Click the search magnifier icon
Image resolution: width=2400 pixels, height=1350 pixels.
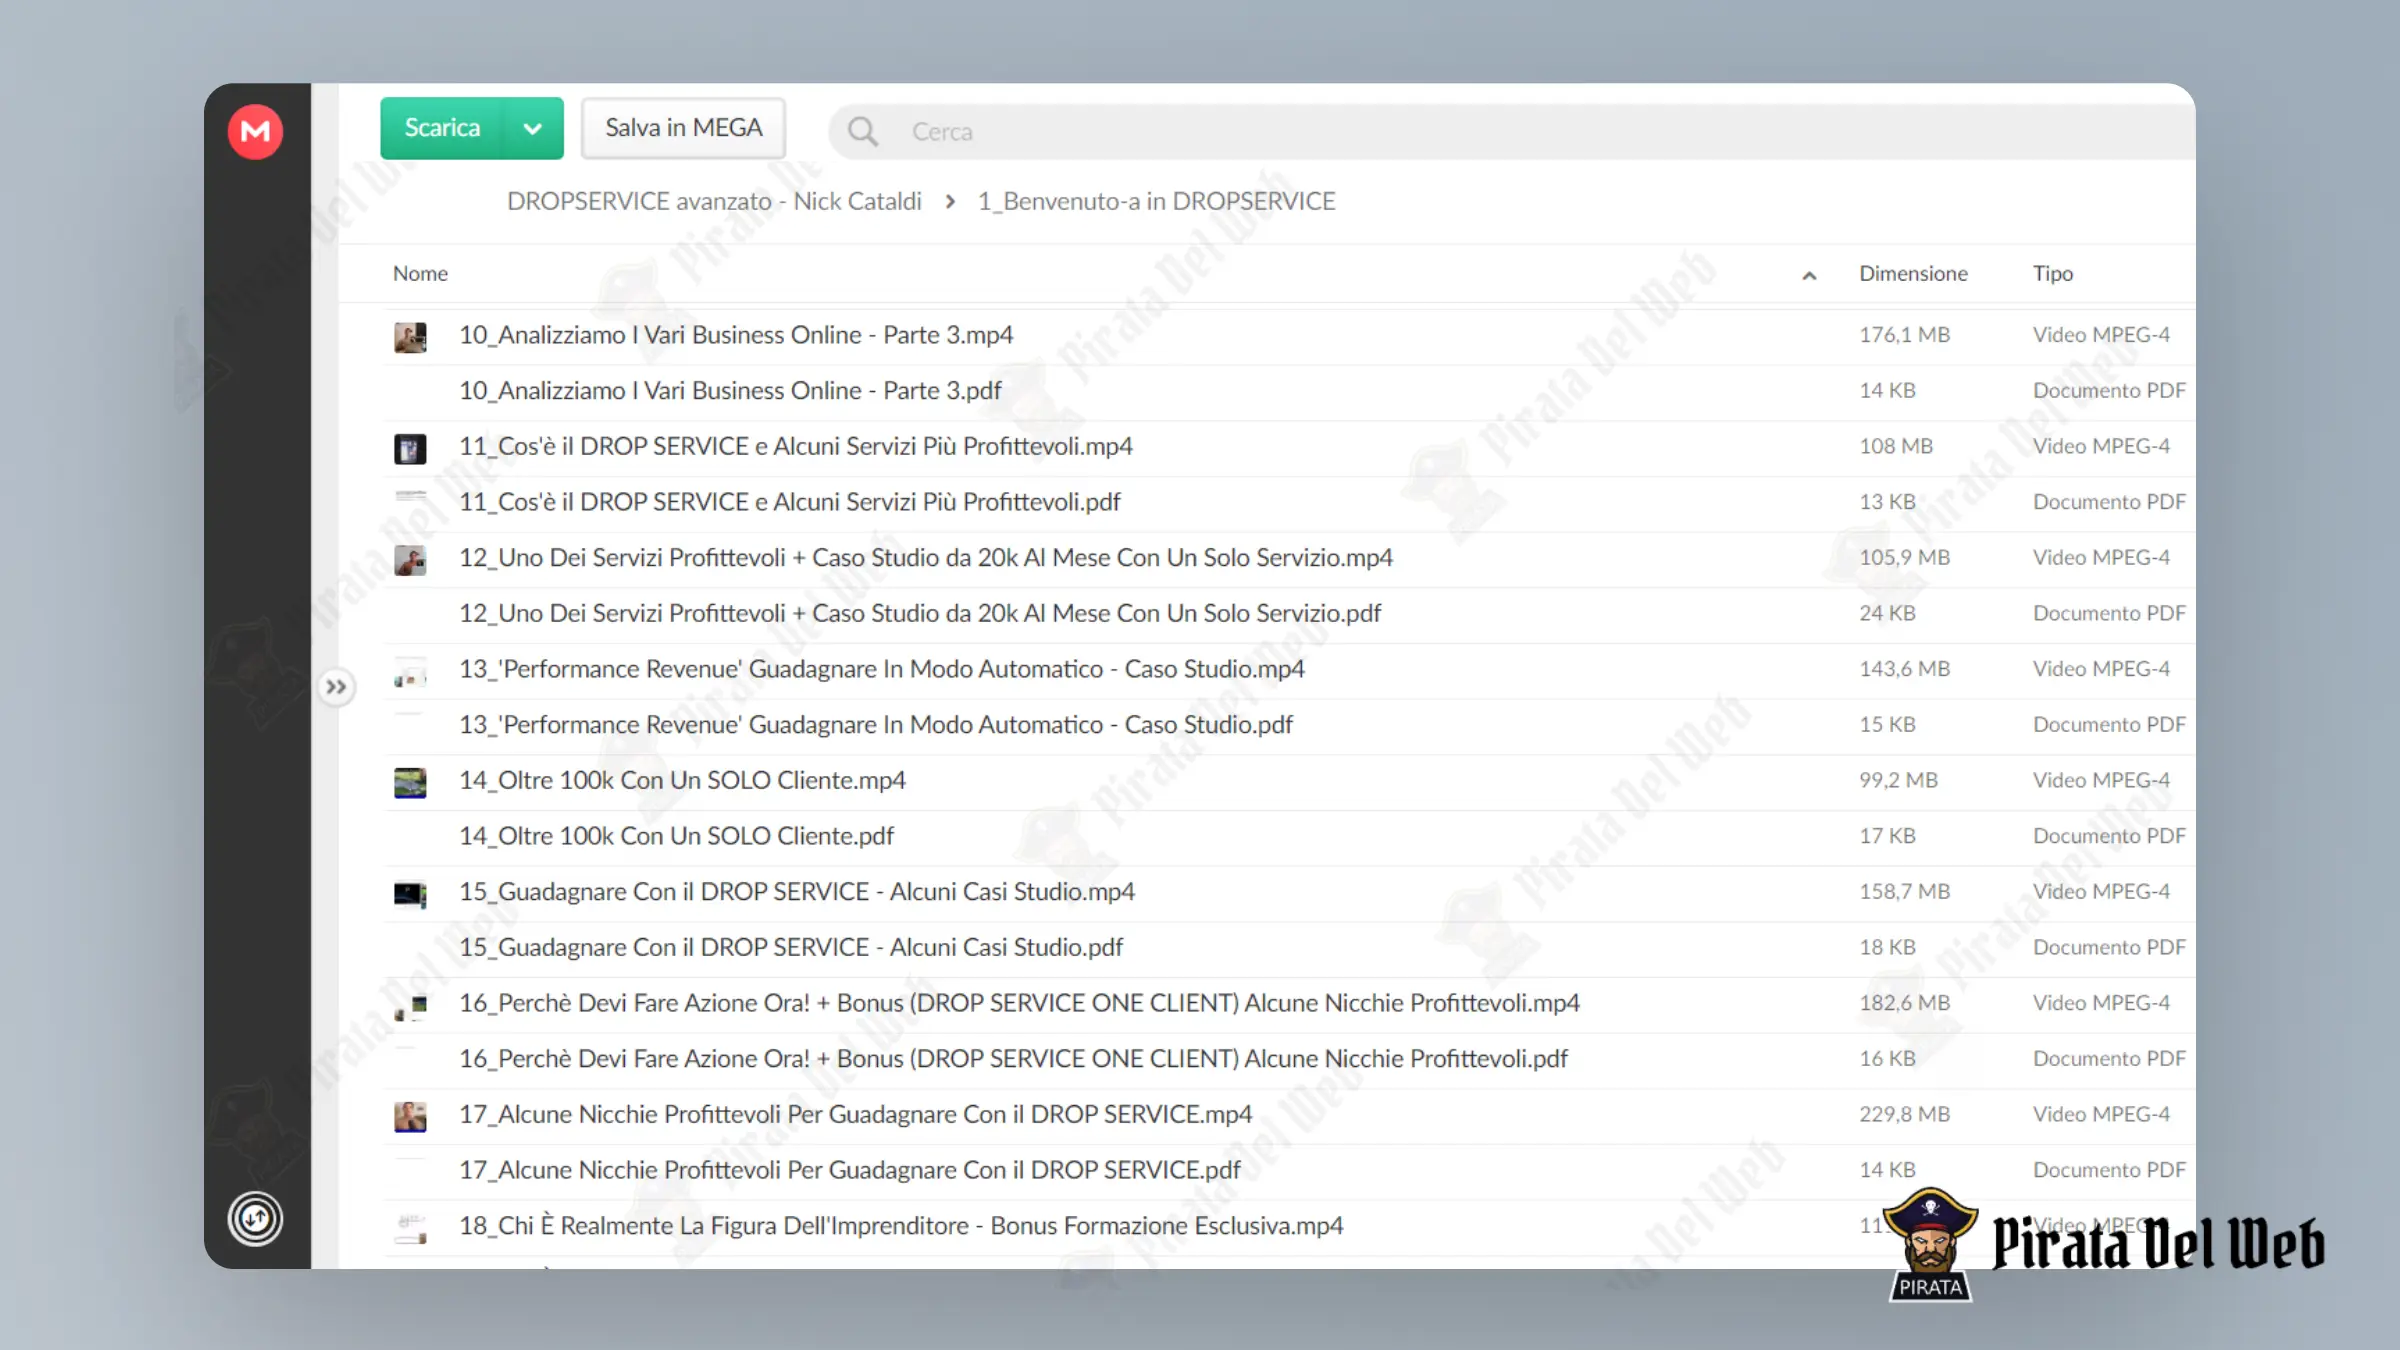(862, 131)
